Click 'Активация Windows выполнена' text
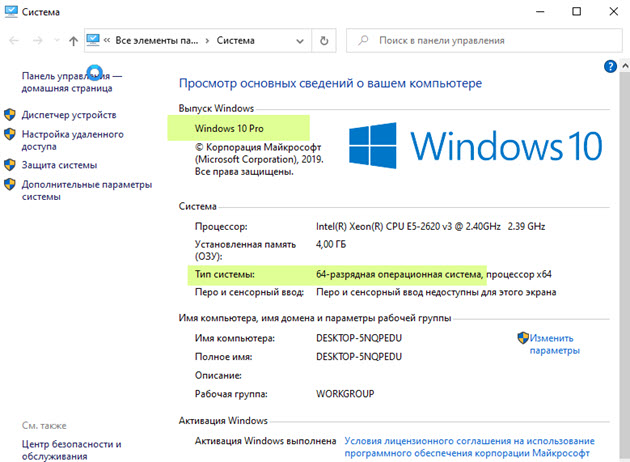 click(x=265, y=441)
